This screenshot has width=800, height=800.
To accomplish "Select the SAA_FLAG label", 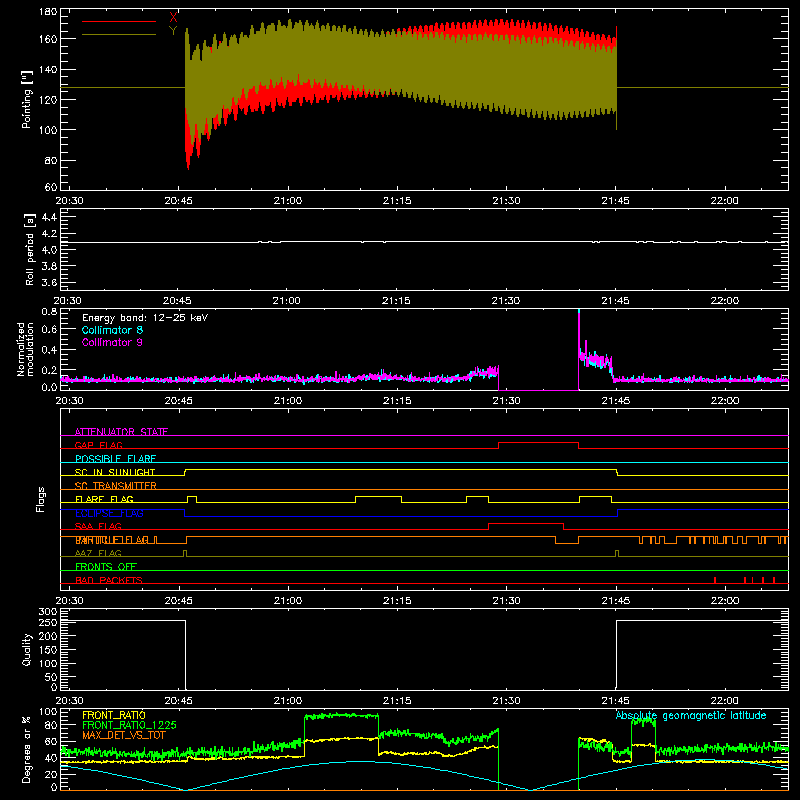I will coord(98,526).
